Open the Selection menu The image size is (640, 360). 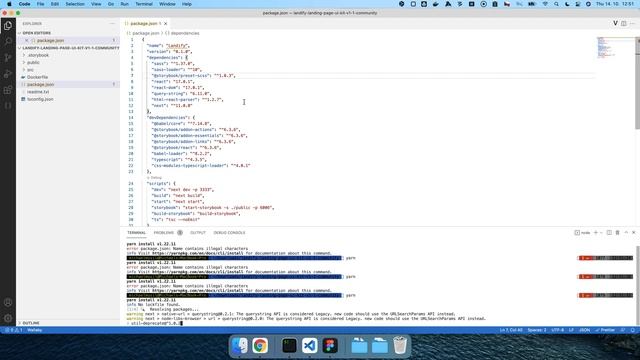(75, 4)
